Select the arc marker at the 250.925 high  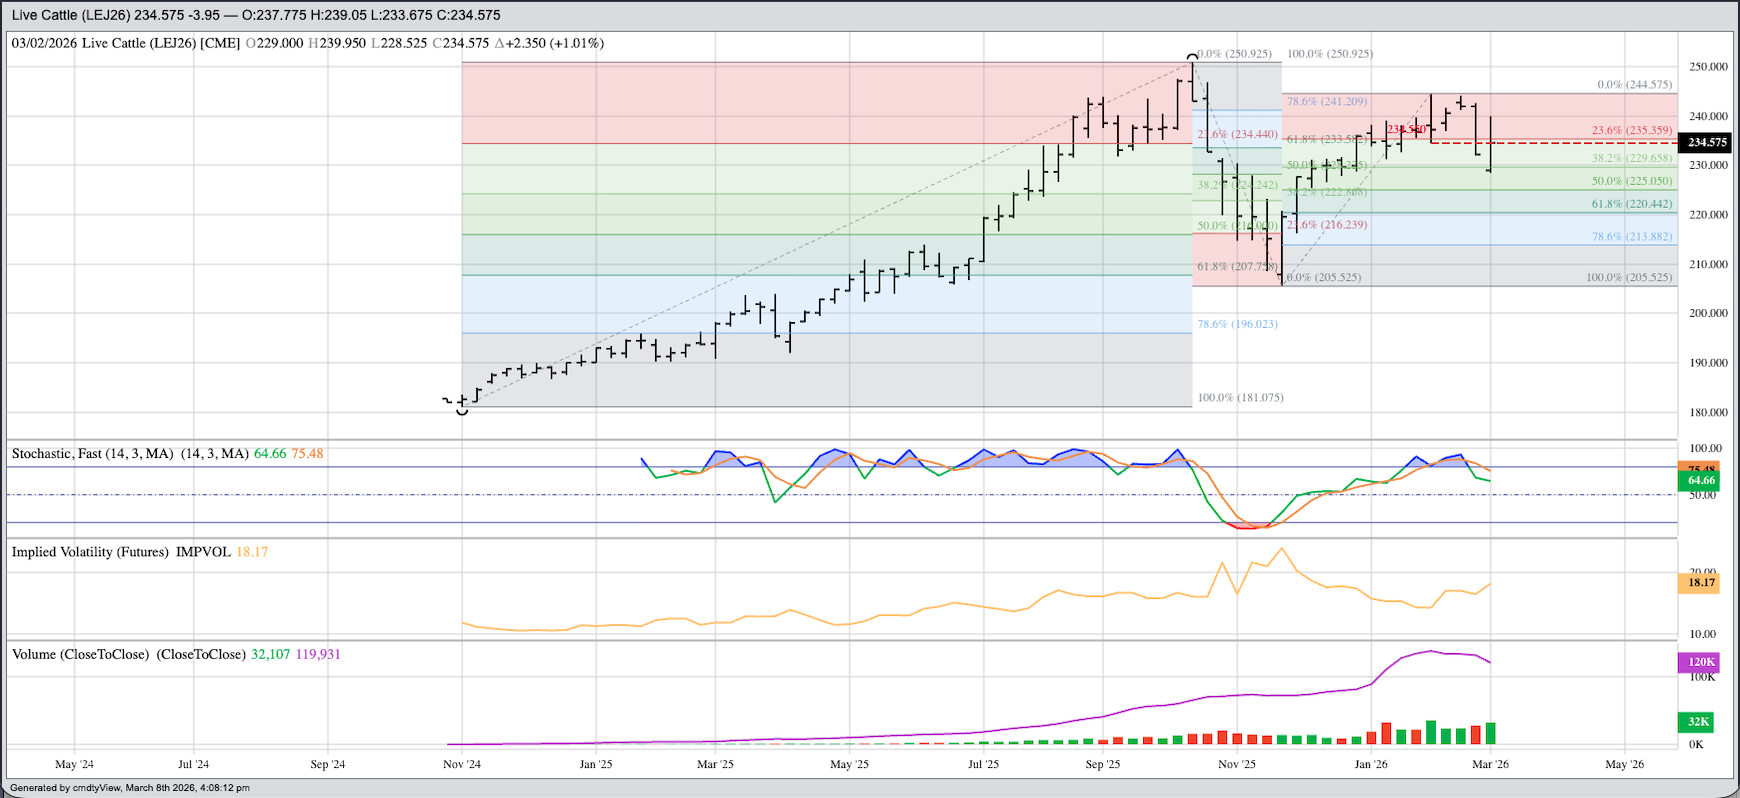point(1192,56)
